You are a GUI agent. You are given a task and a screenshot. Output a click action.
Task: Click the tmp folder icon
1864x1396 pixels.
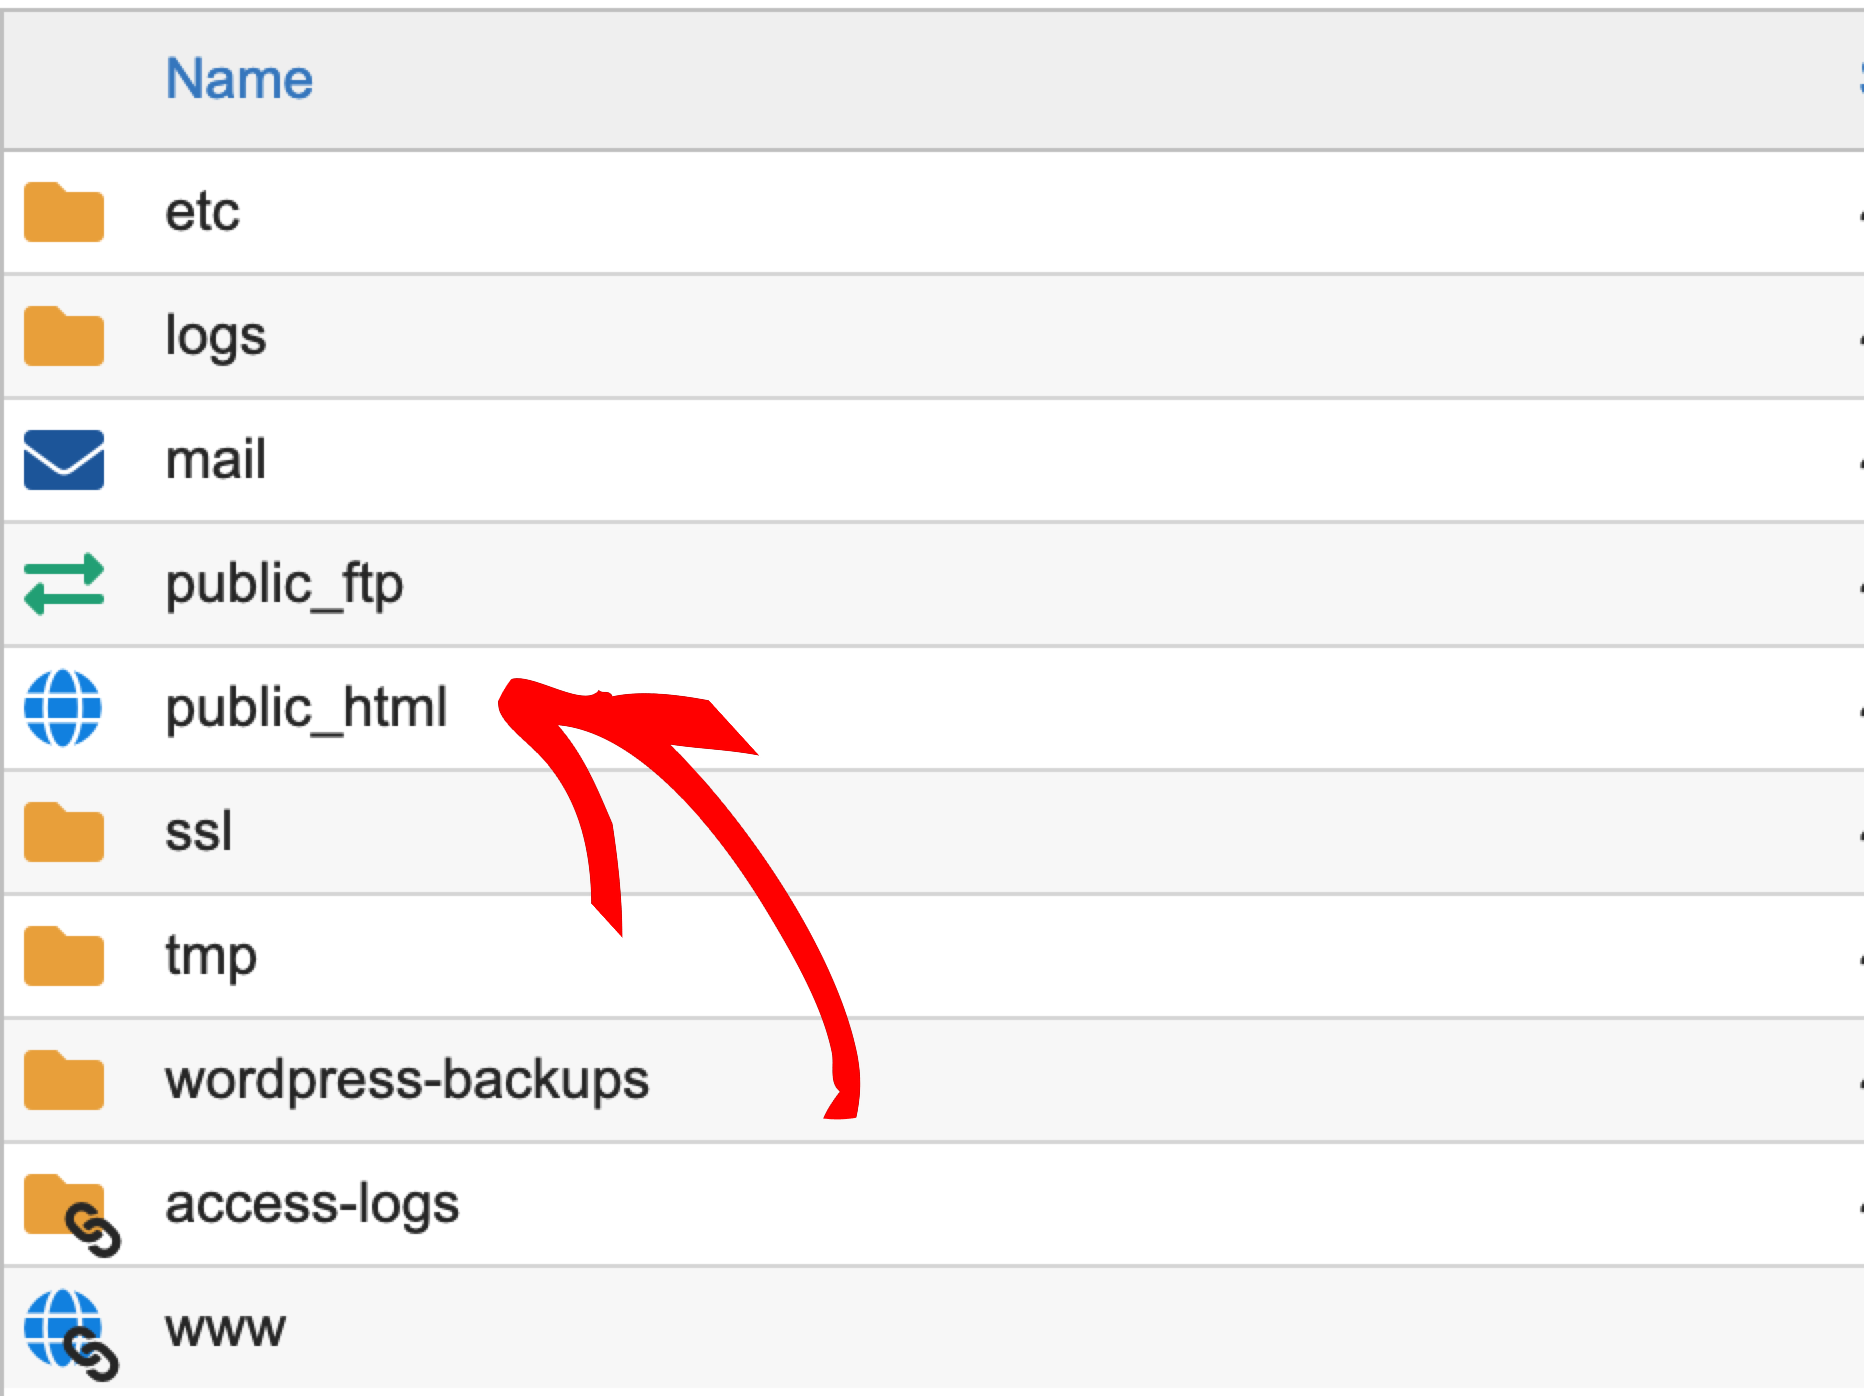point(64,956)
